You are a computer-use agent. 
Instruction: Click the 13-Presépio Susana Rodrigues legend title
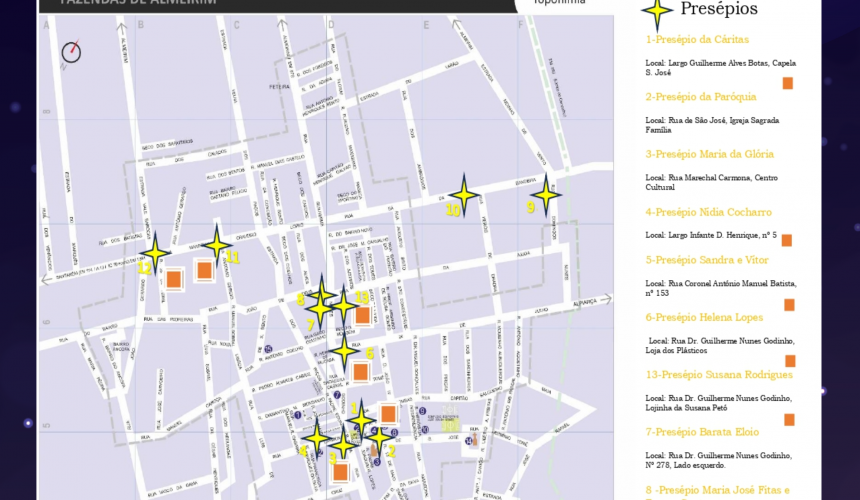tap(719, 375)
